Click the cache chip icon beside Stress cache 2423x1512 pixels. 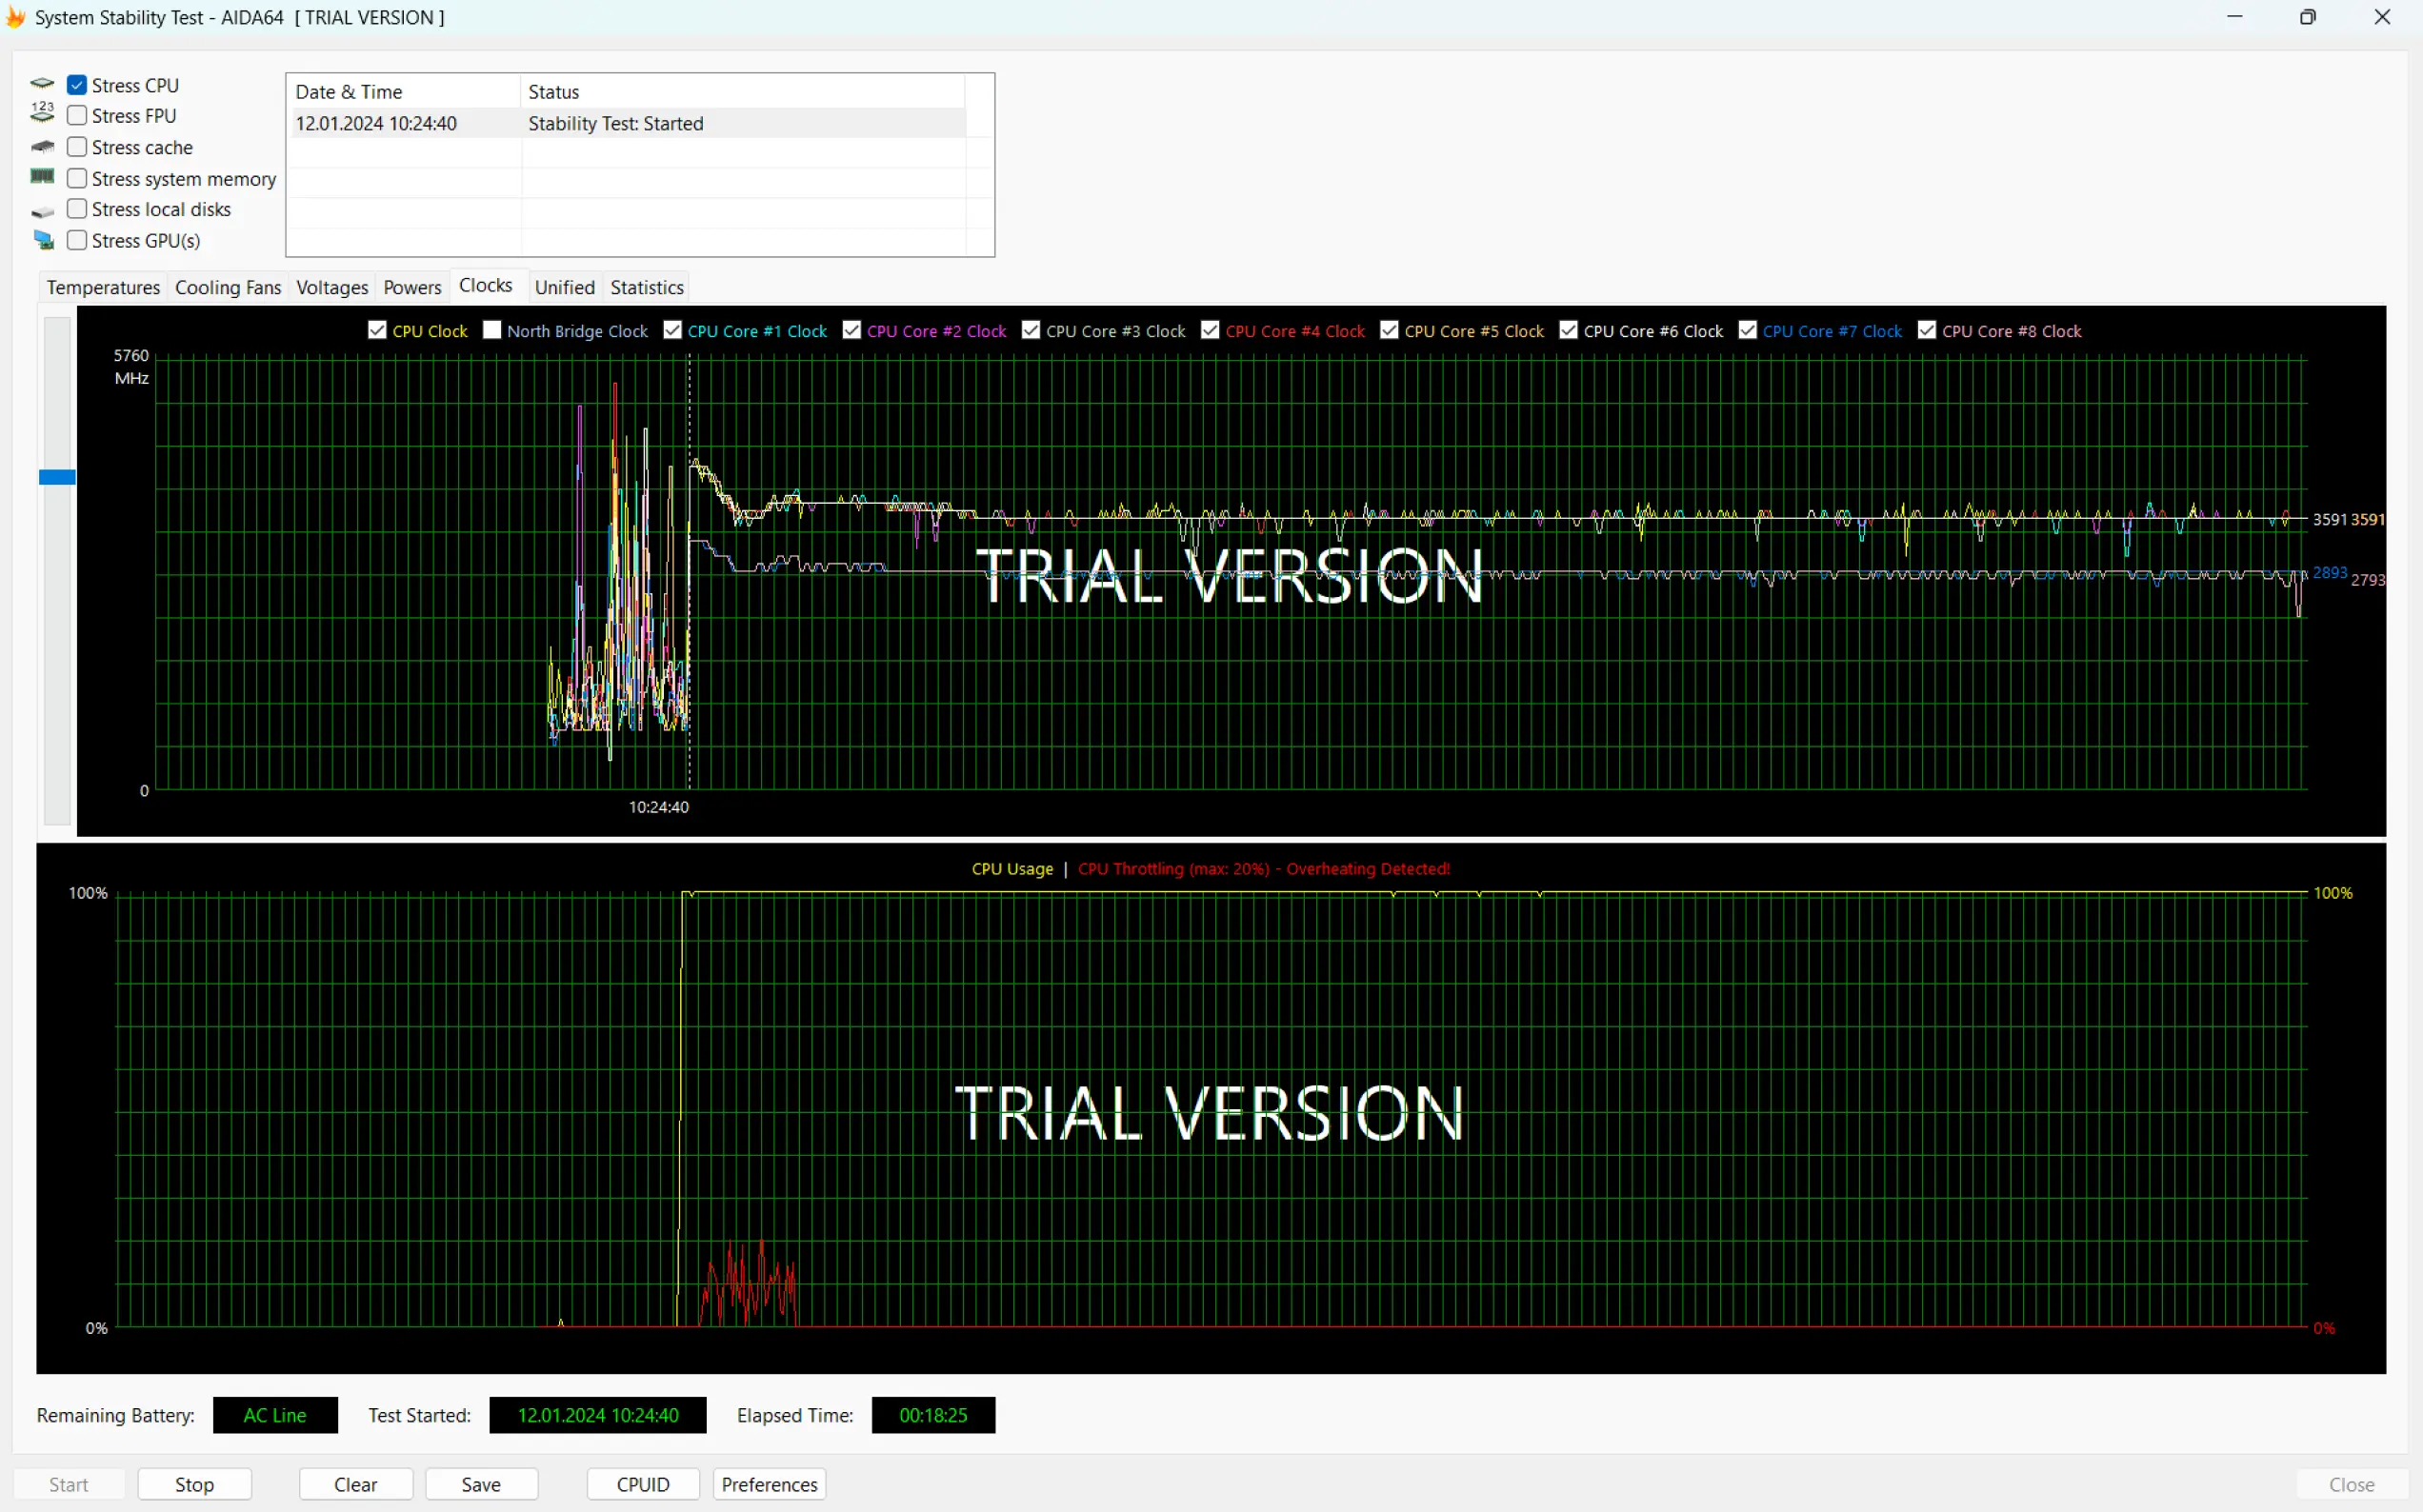[x=42, y=147]
